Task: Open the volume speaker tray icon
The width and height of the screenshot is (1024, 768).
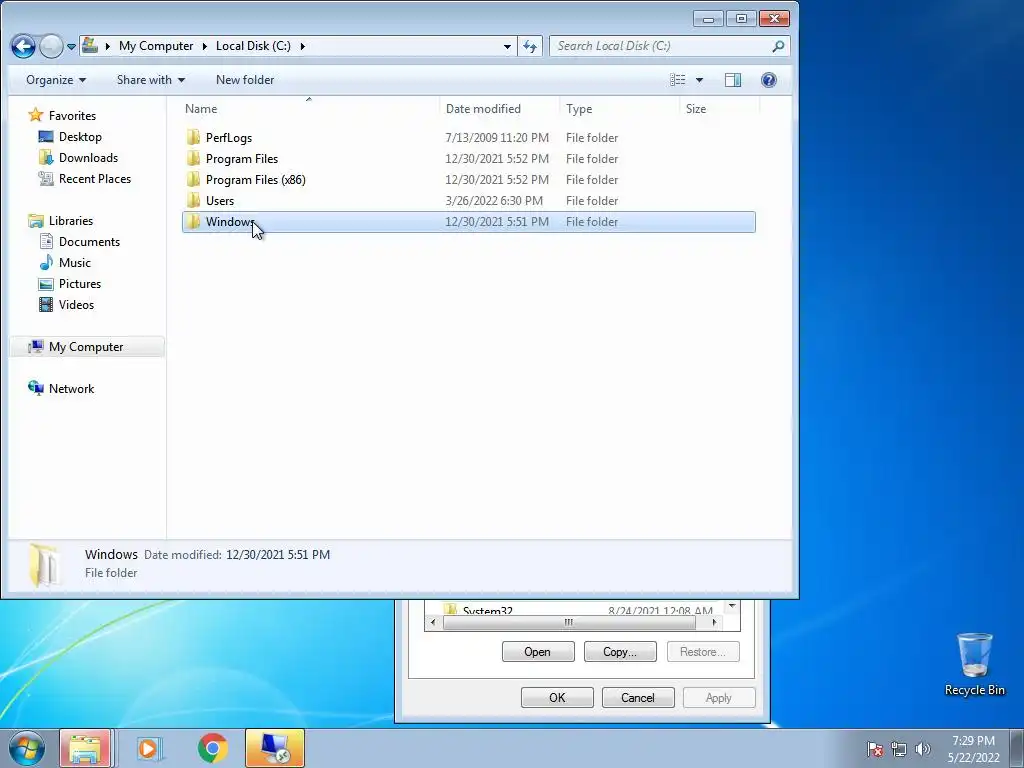Action: tap(923, 749)
